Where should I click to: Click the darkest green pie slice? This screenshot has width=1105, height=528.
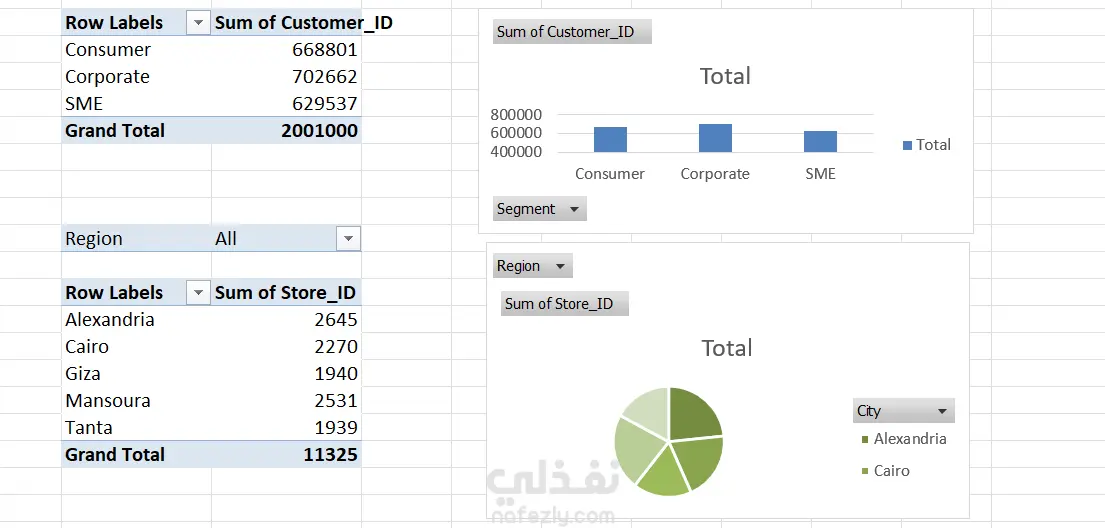click(x=696, y=412)
